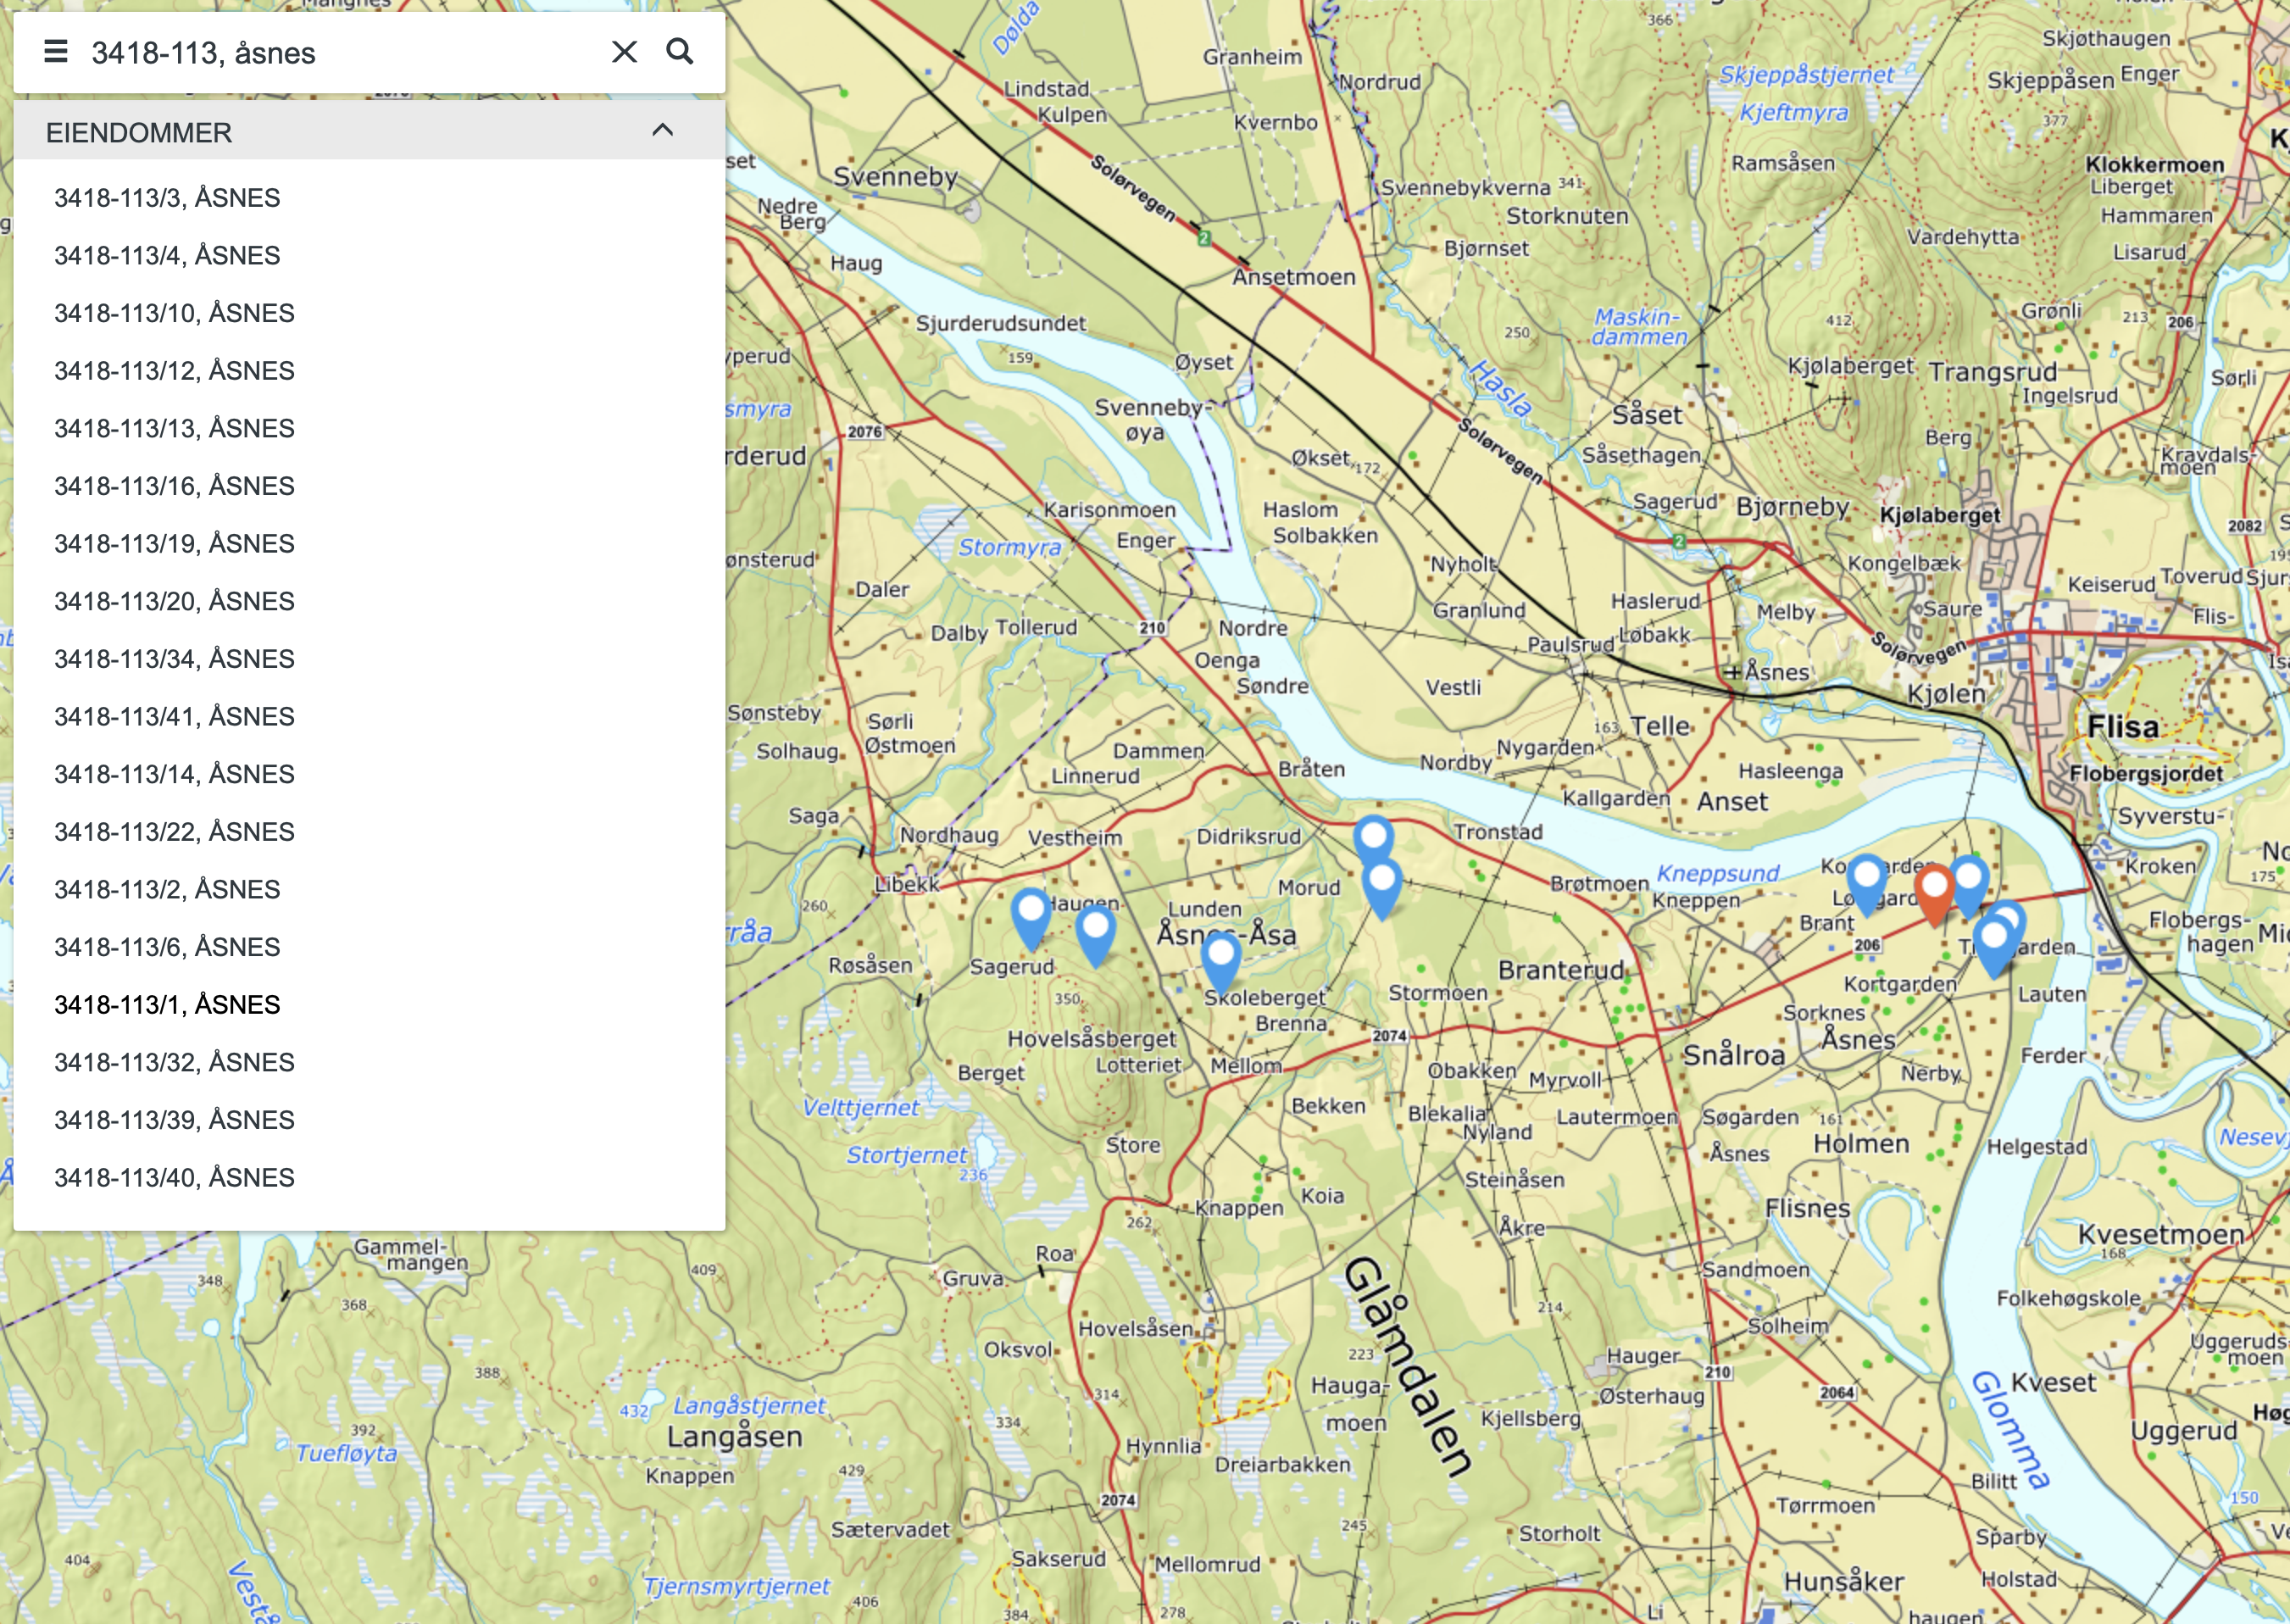Viewport: 2290px width, 1624px height.
Task: Collapse the EIENDOMMER results section
Action: [662, 131]
